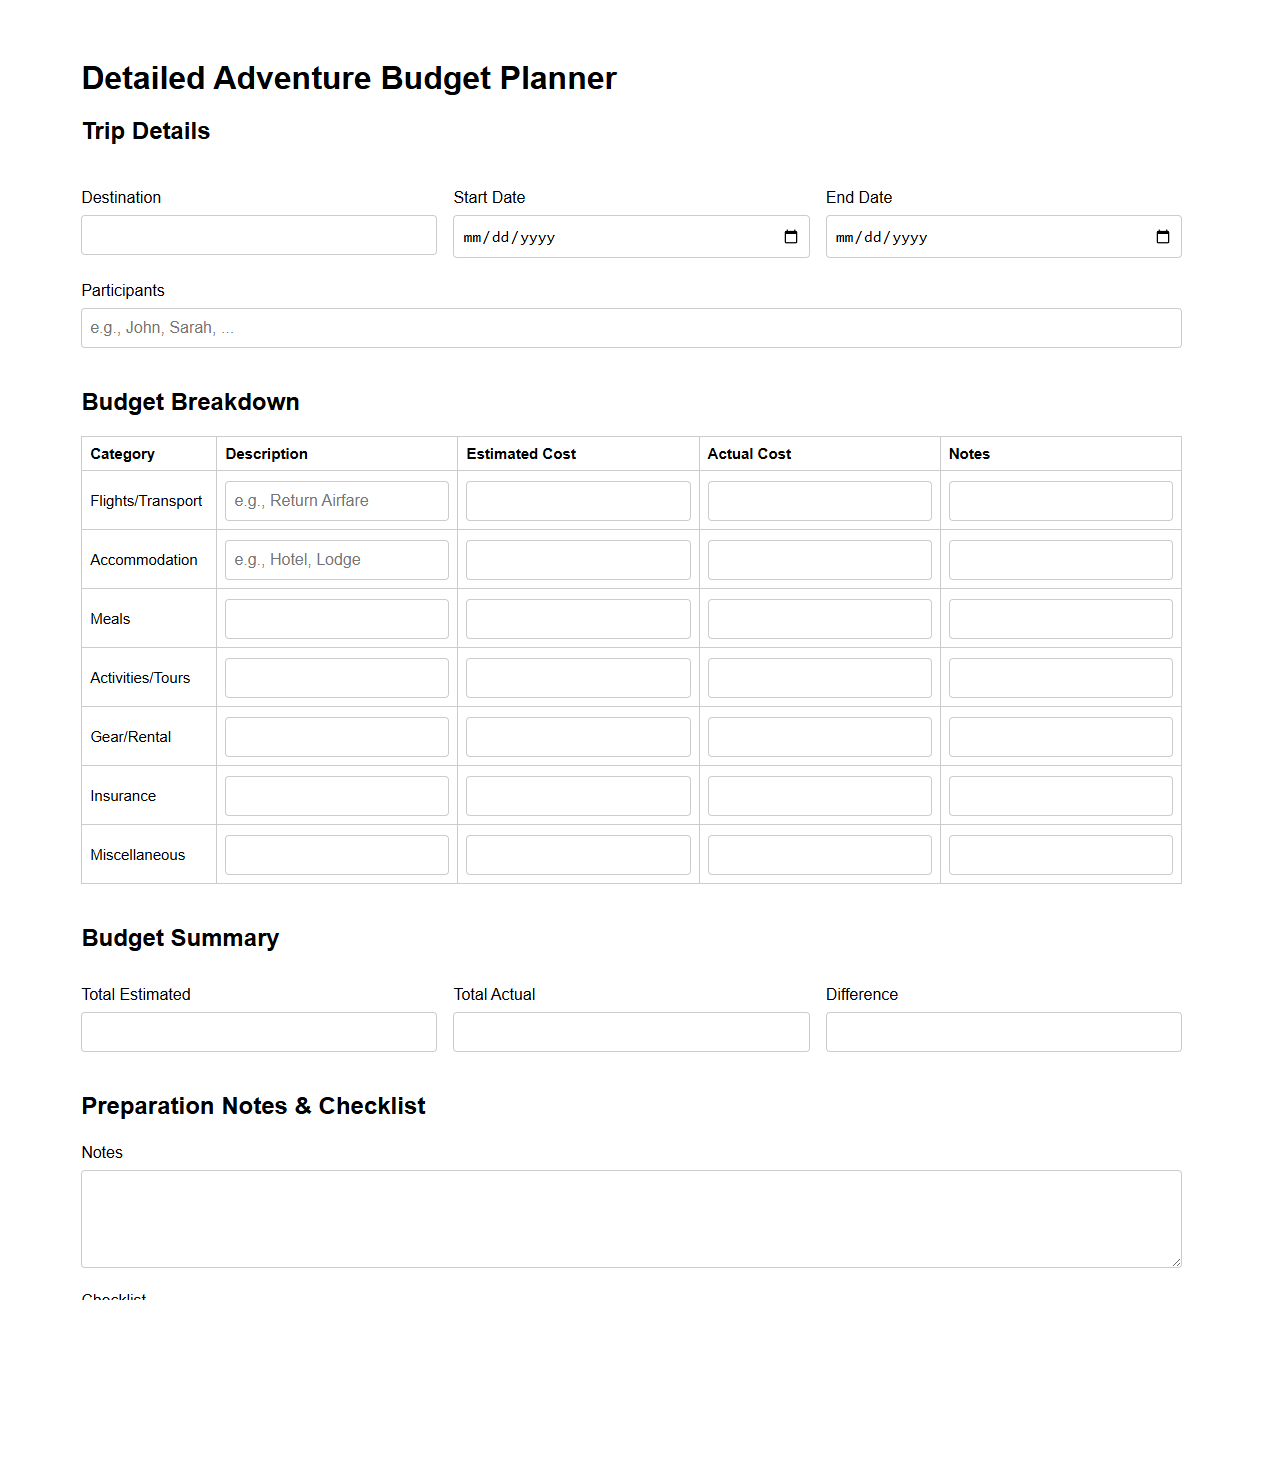The image size is (1263, 1476).
Task: Click the Notes textarea resize handle
Action: pyautogui.click(x=1176, y=1260)
